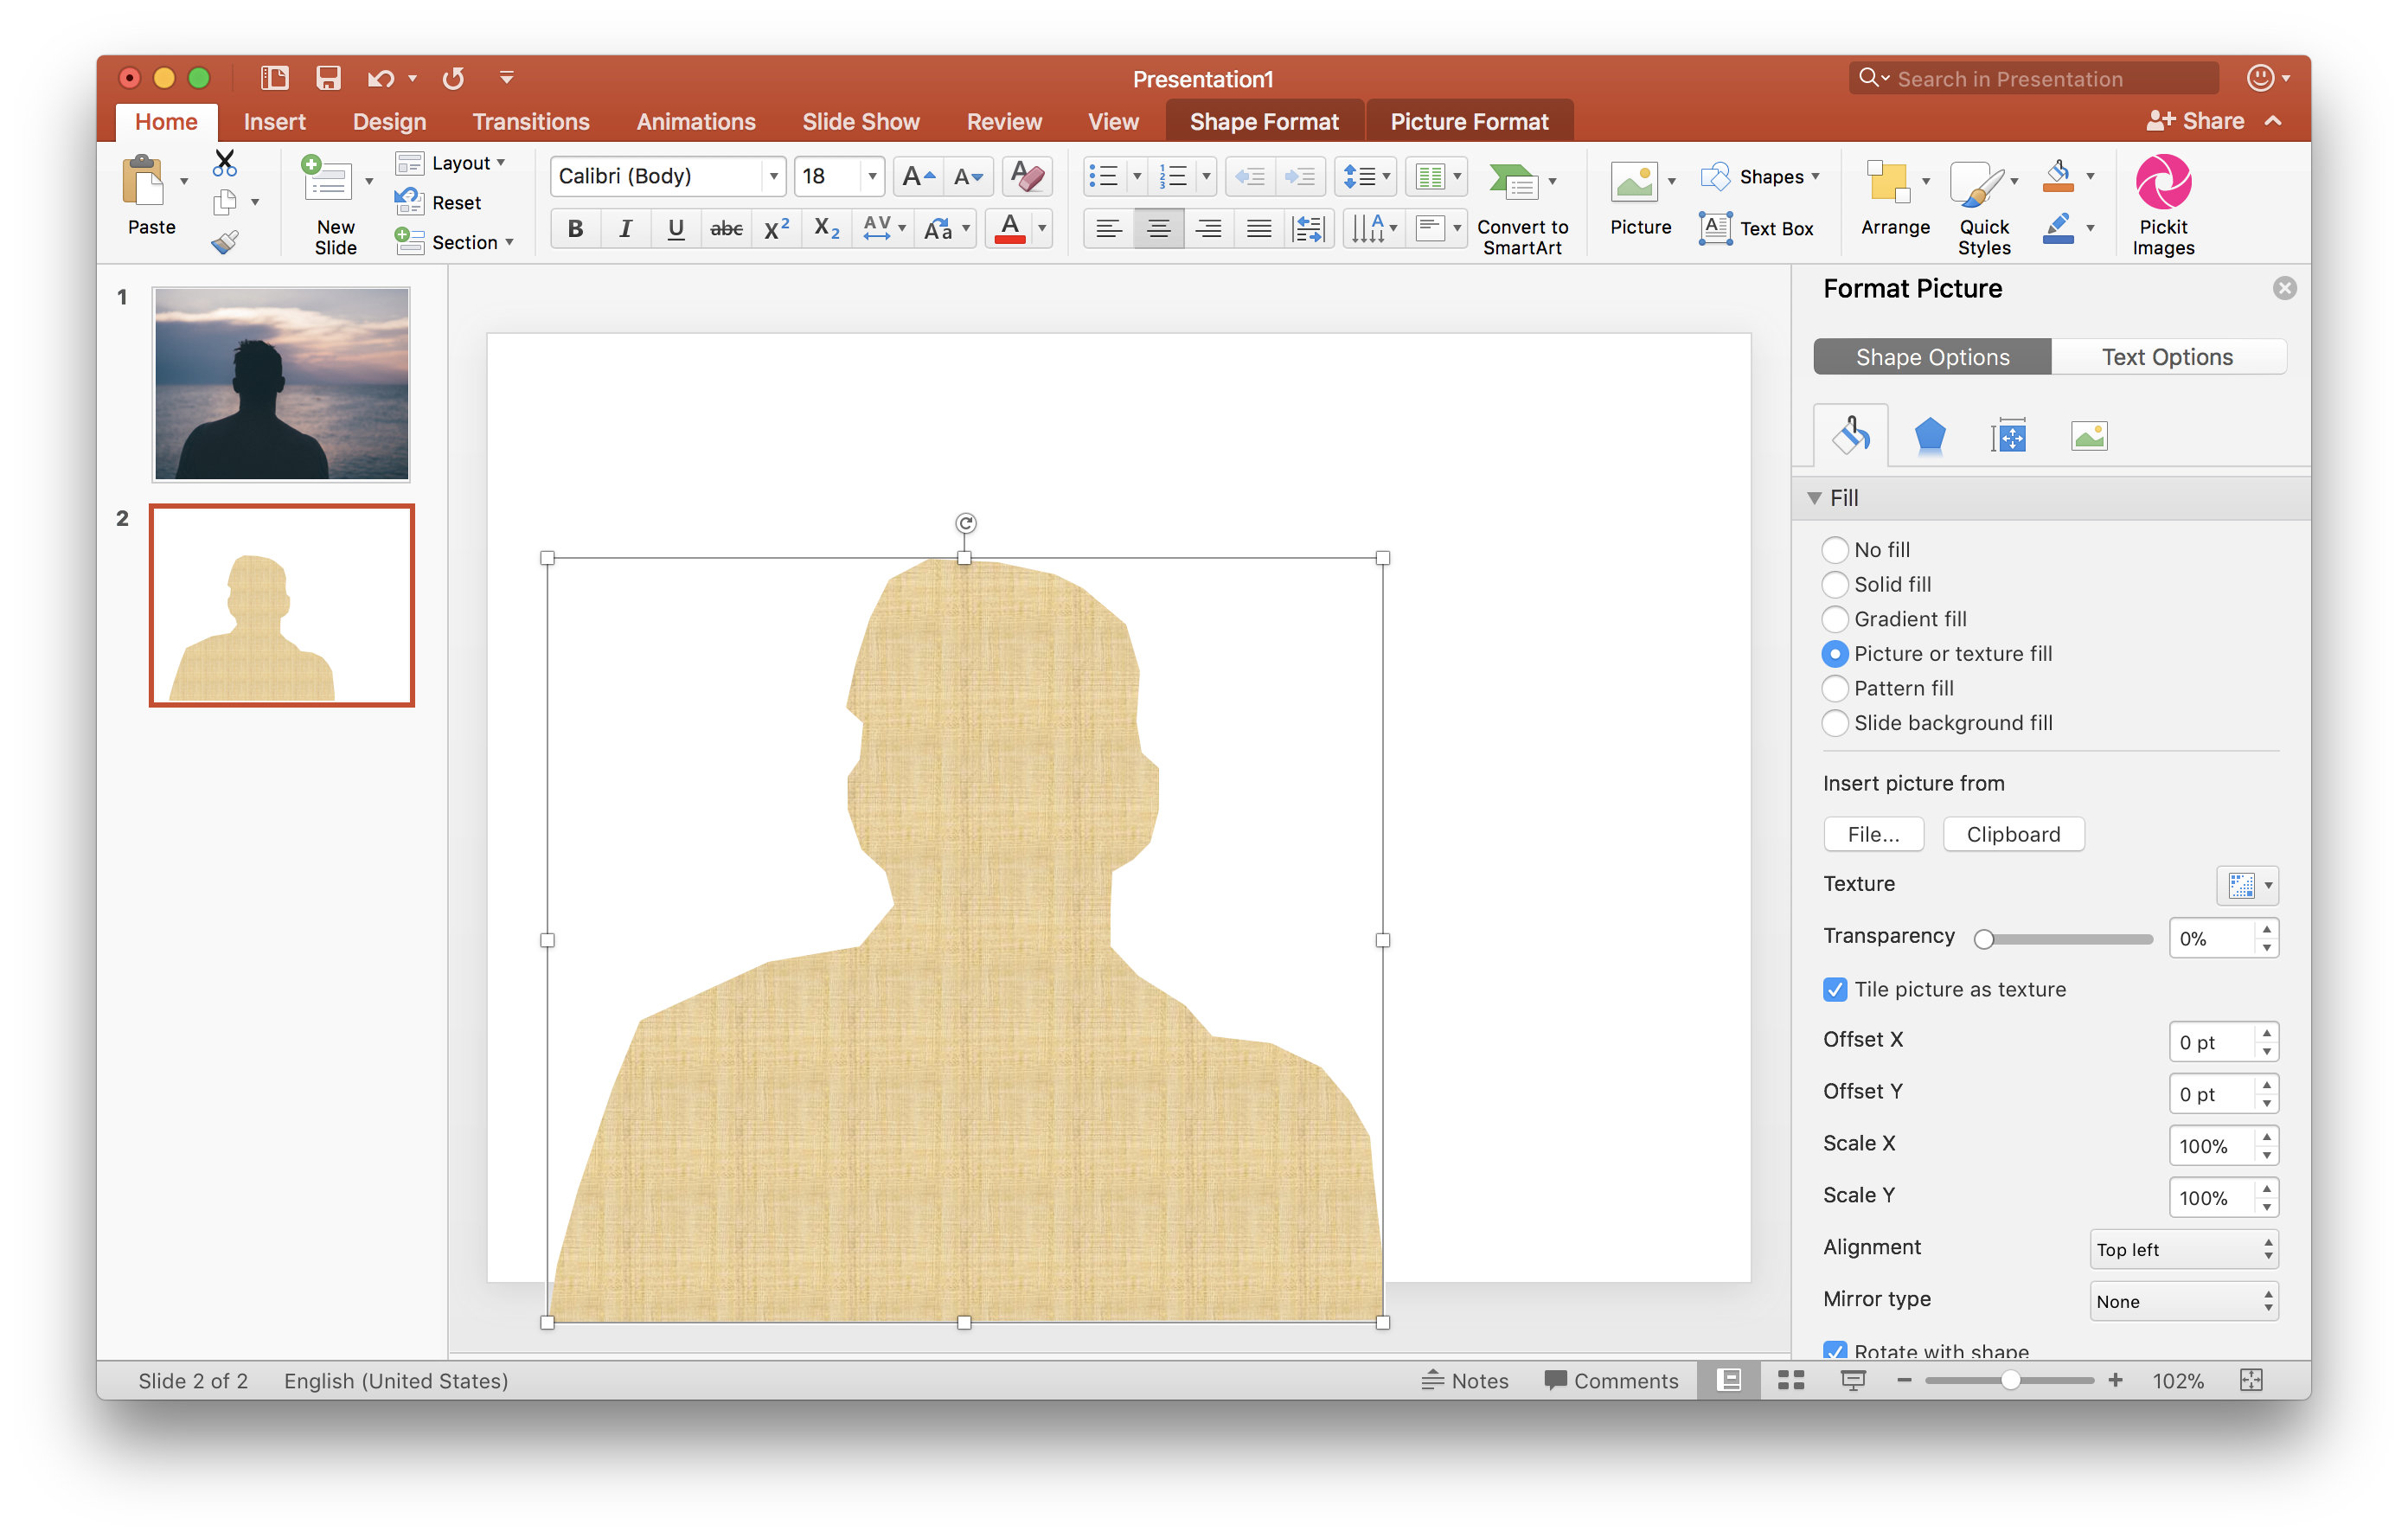Open the Mirror type dropdown
This screenshot has width=2408, height=1538.
2183,1300
